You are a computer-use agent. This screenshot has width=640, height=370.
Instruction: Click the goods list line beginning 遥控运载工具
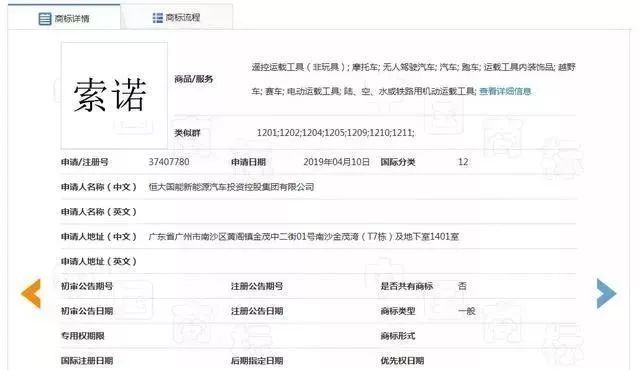(413, 67)
